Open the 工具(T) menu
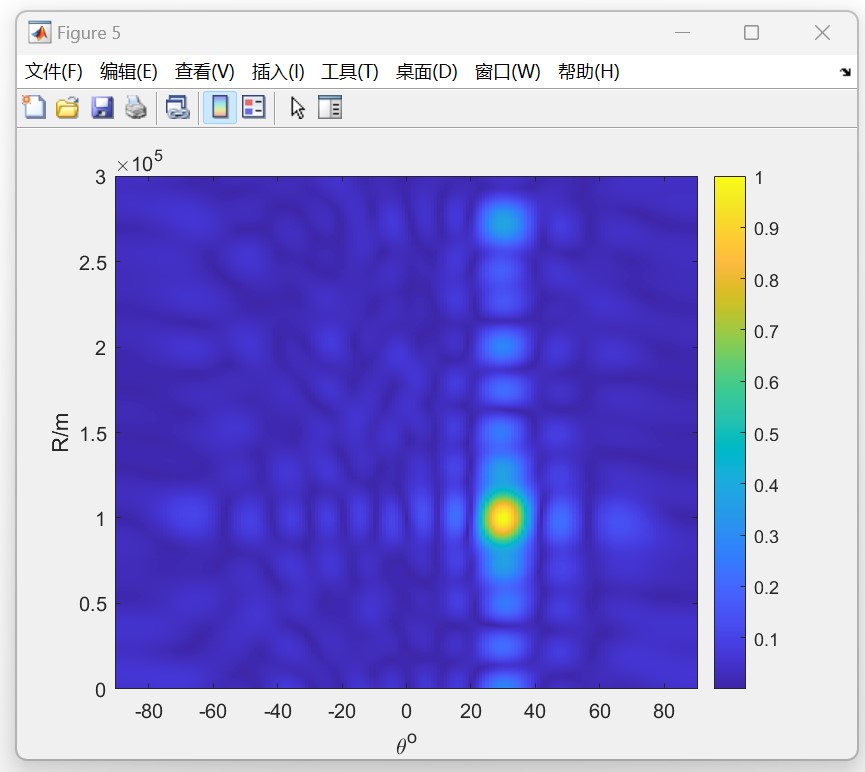This screenshot has height=772, width=865. (350, 72)
